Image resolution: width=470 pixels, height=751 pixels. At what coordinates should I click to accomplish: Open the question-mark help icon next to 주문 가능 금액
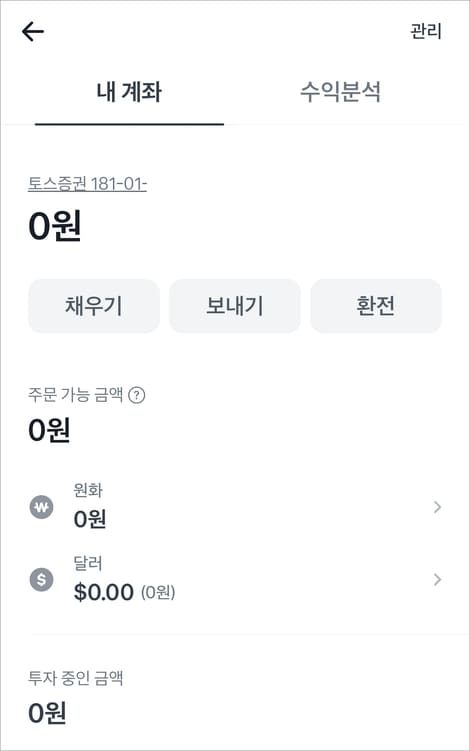point(137,396)
